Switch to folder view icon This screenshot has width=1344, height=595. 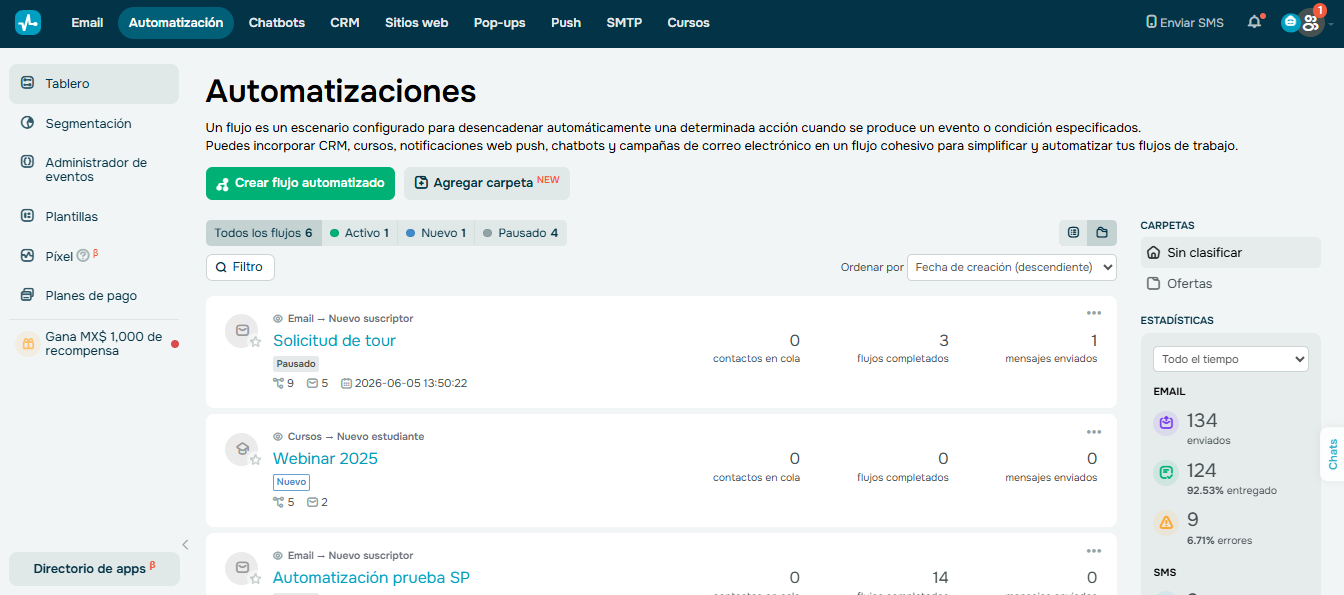coord(1102,233)
